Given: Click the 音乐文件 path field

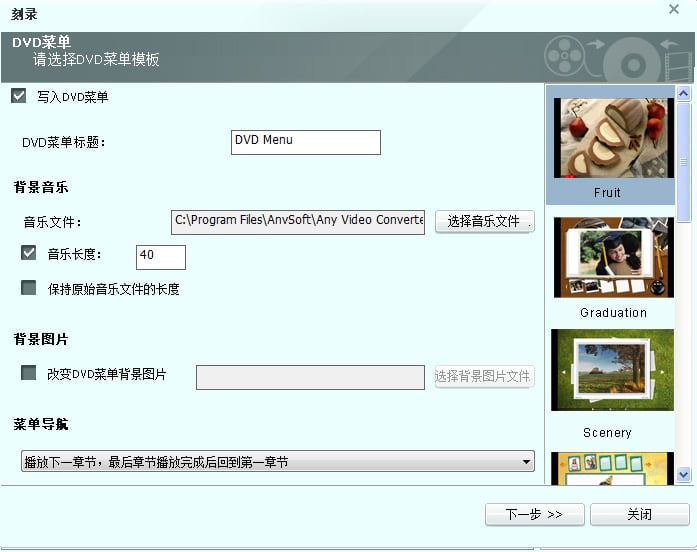Looking at the screenshot, I should point(298,222).
